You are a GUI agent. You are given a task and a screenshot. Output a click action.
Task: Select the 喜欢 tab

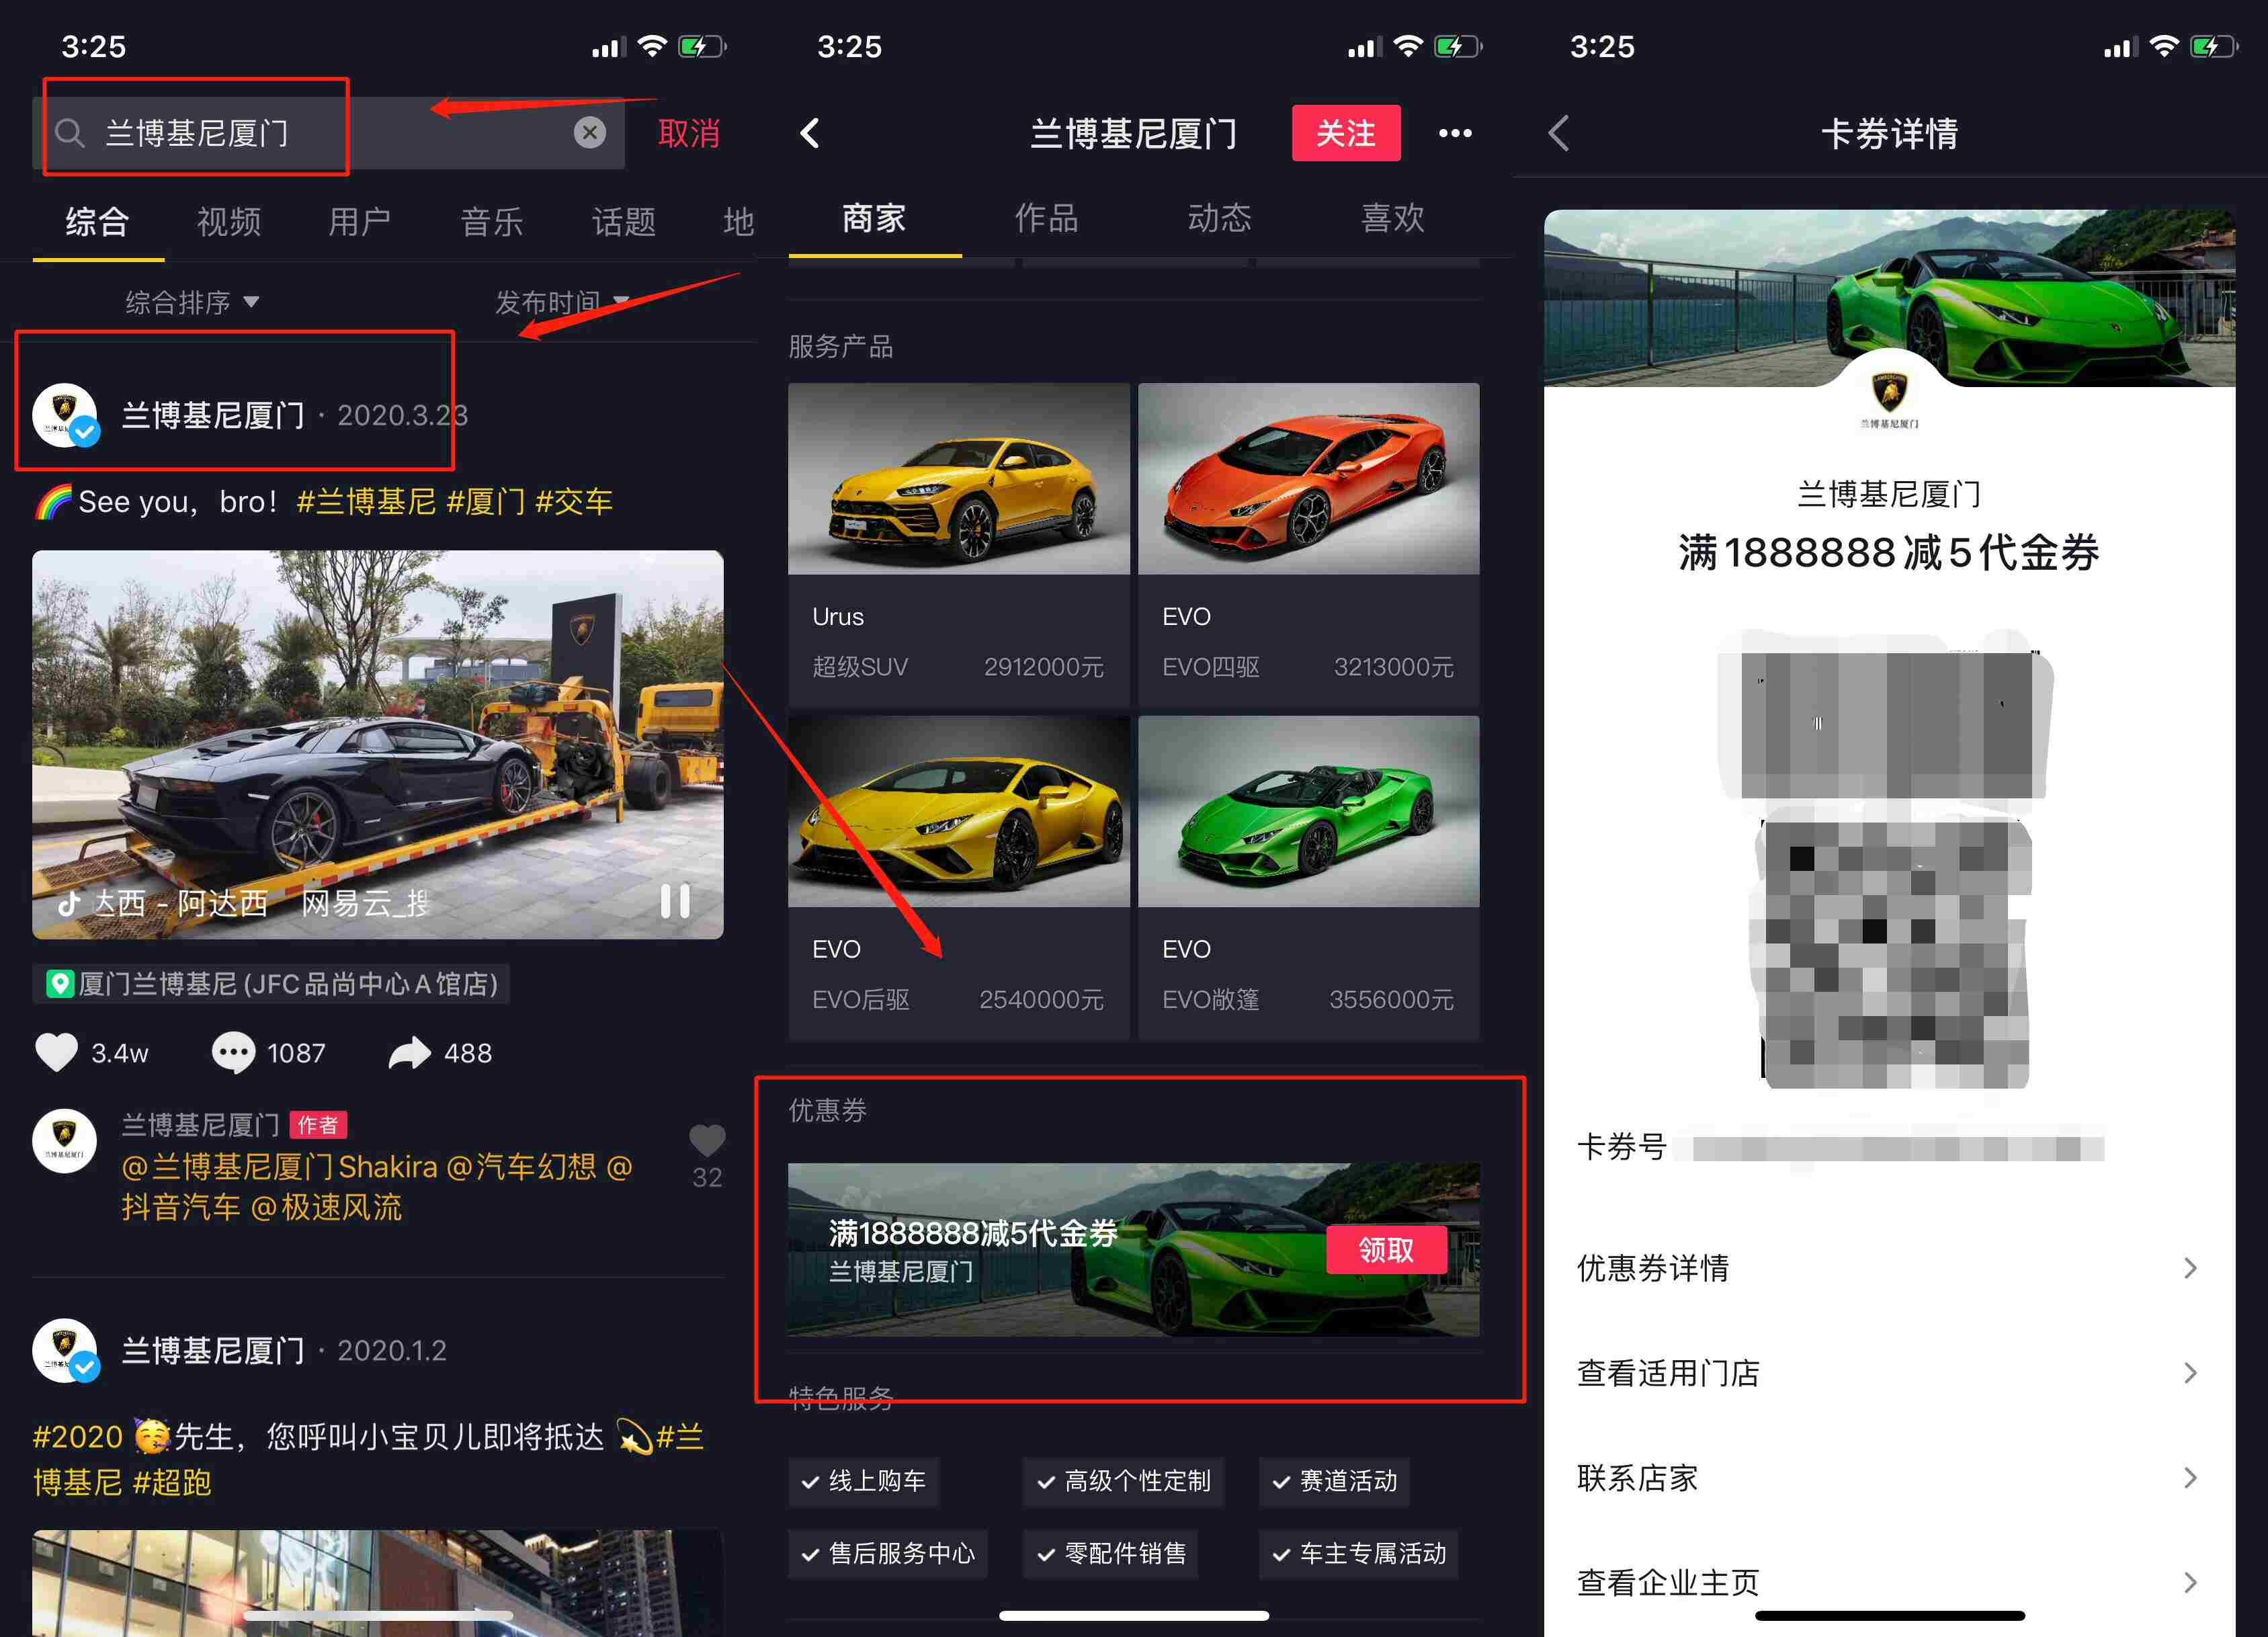(x=1393, y=218)
